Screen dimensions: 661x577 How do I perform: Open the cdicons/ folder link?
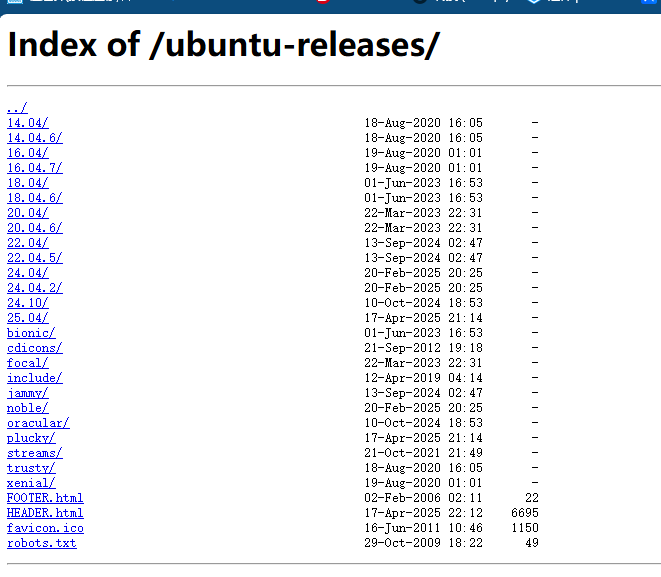35,348
